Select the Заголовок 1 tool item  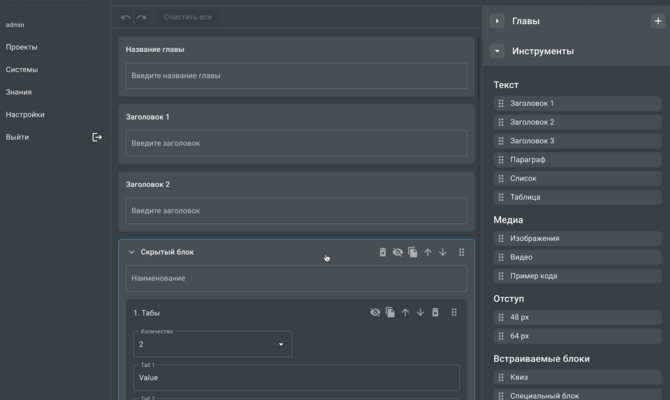tap(578, 103)
